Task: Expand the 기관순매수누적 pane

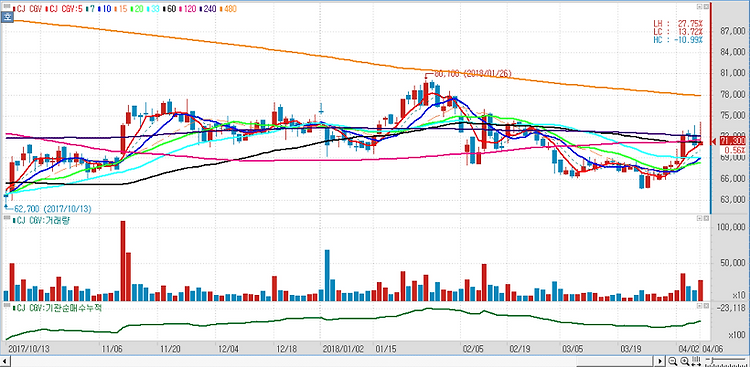Action: click(699, 305)
